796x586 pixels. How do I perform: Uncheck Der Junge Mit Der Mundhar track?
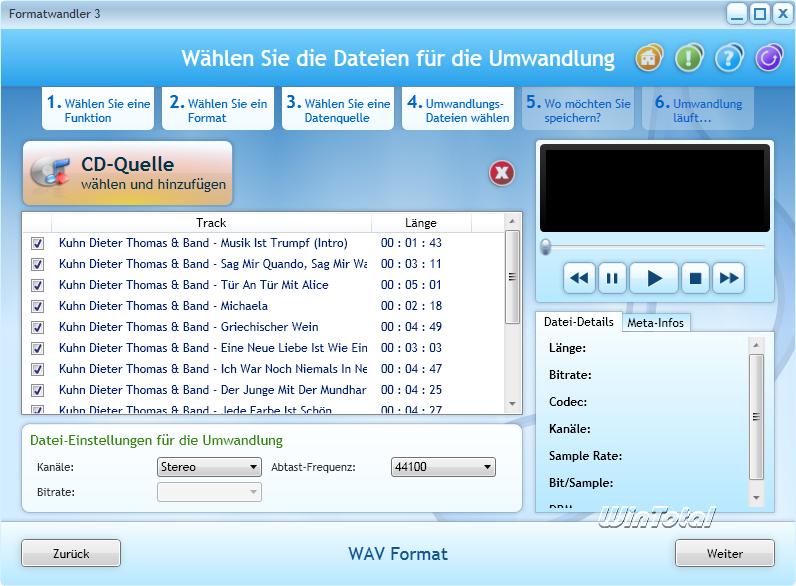click(38, 390)
